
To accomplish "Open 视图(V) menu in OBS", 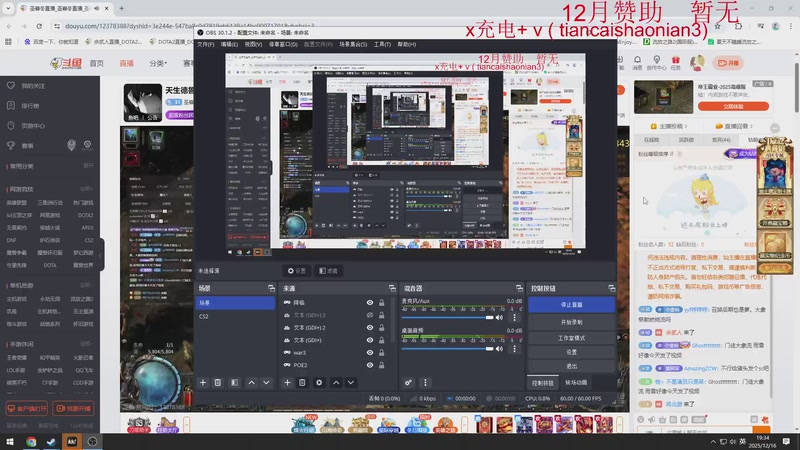I will click(x=253, y=44).
